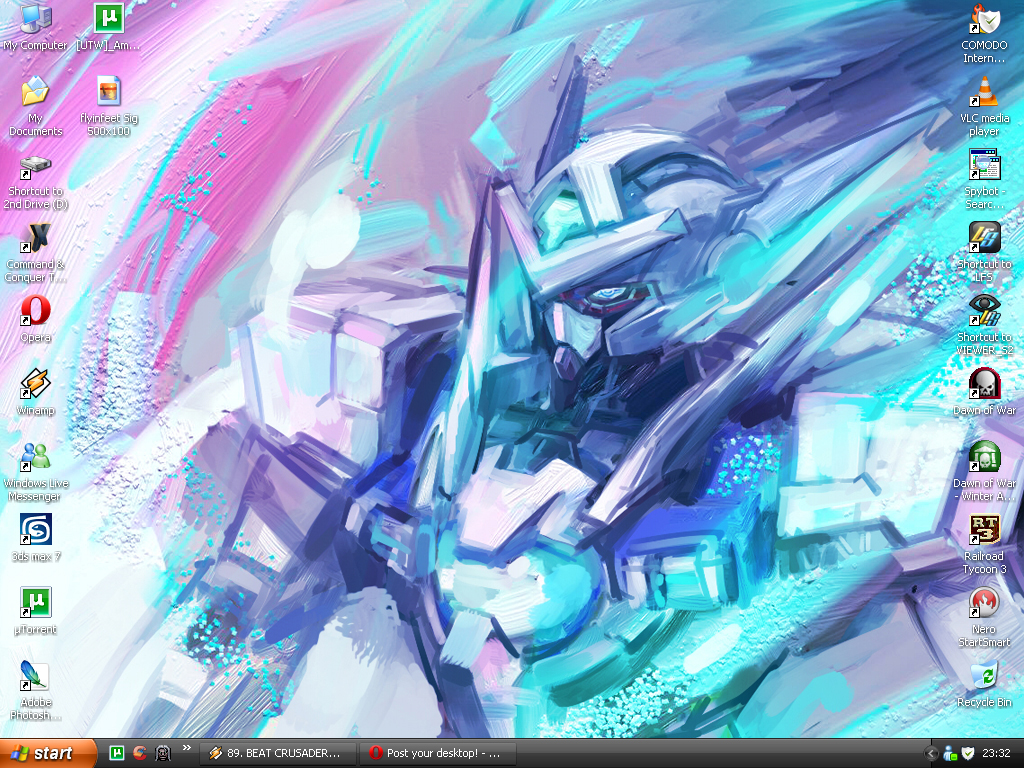Open My Computer desktop icon
1024x768 pixels.
[35, 26]
